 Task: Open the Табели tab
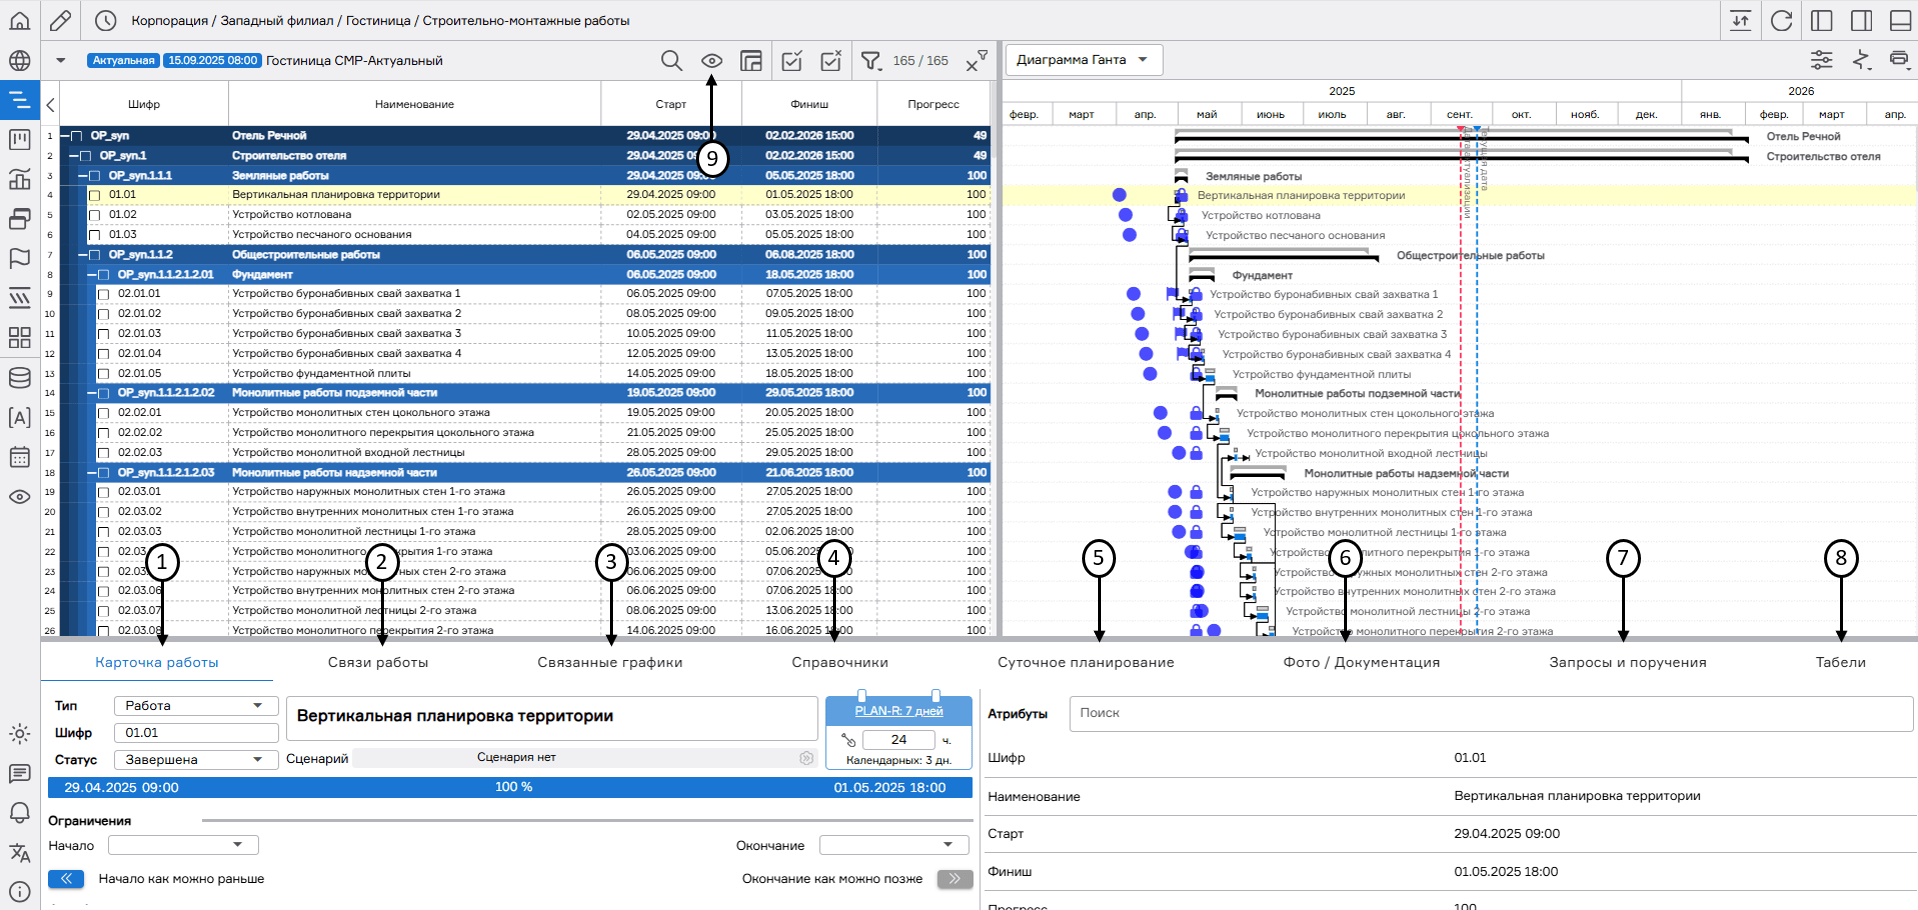click(1840, 662)
